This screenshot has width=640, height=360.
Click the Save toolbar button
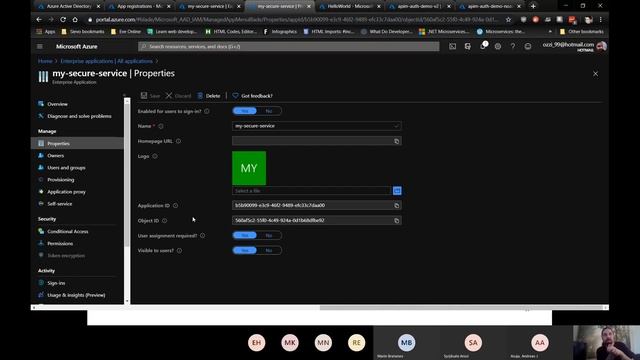(150, 96)
